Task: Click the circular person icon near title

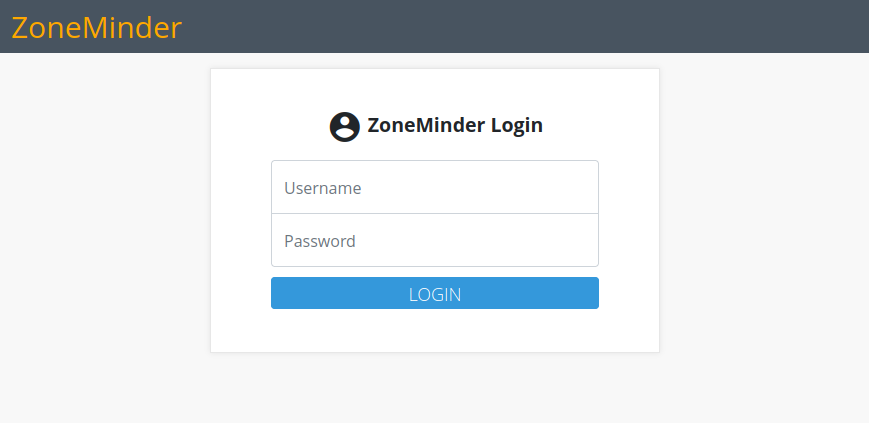Action: click(x=345, y=127)
